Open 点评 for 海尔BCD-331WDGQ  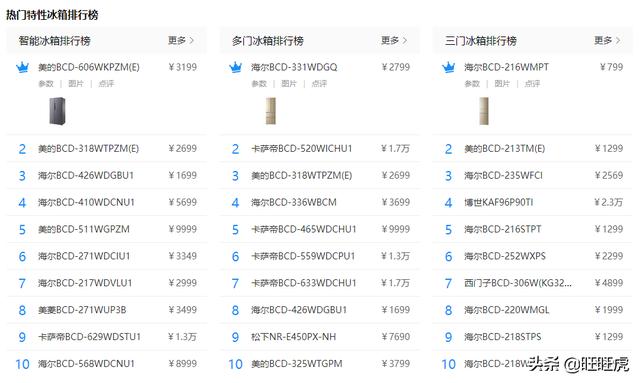click(319, 84)
